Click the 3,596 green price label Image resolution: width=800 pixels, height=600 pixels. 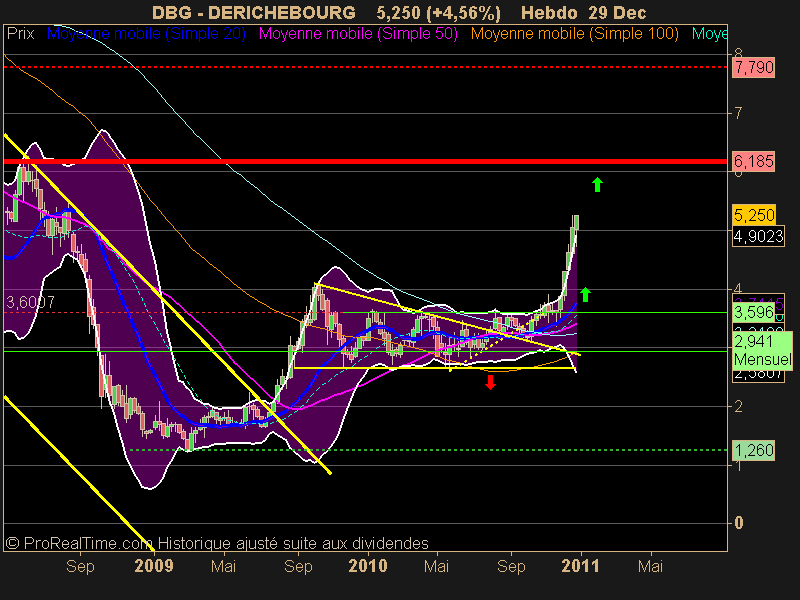(x=754, y=312)
